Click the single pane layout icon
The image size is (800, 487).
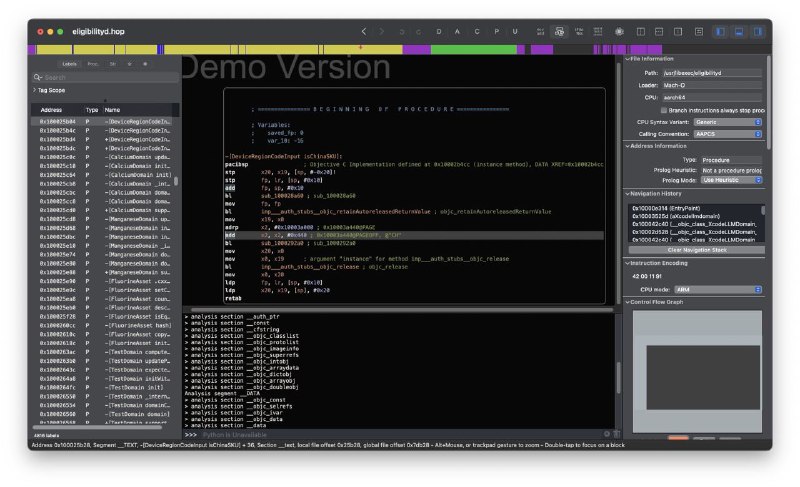pyautogui.click(x=678, y=32)
